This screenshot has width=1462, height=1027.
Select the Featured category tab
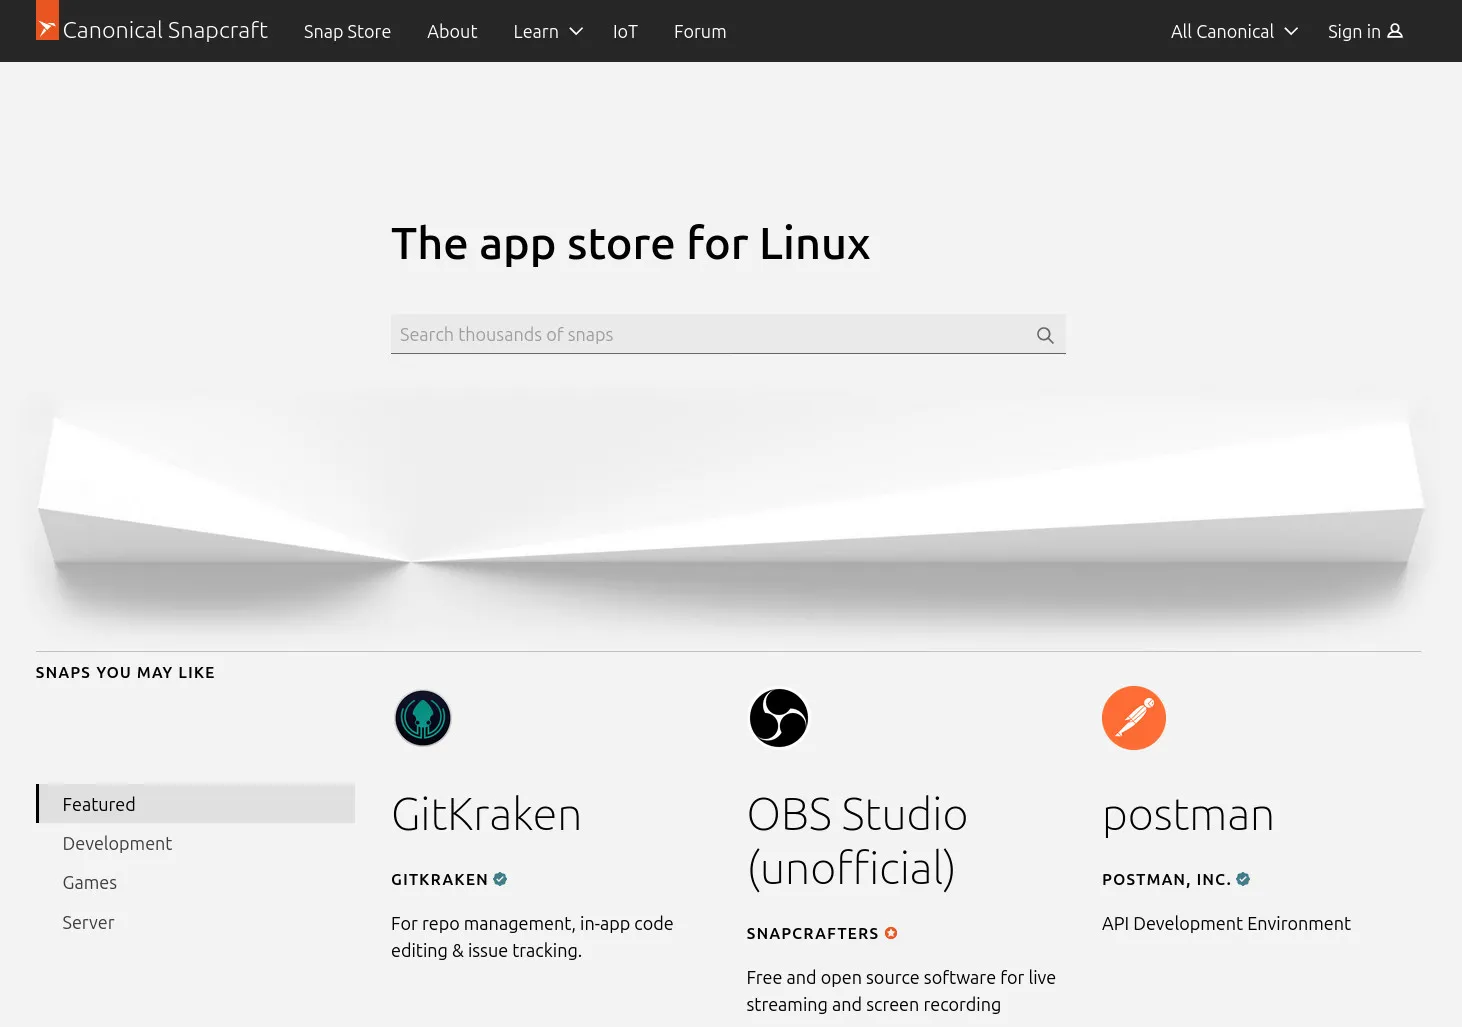pos(99,804)
